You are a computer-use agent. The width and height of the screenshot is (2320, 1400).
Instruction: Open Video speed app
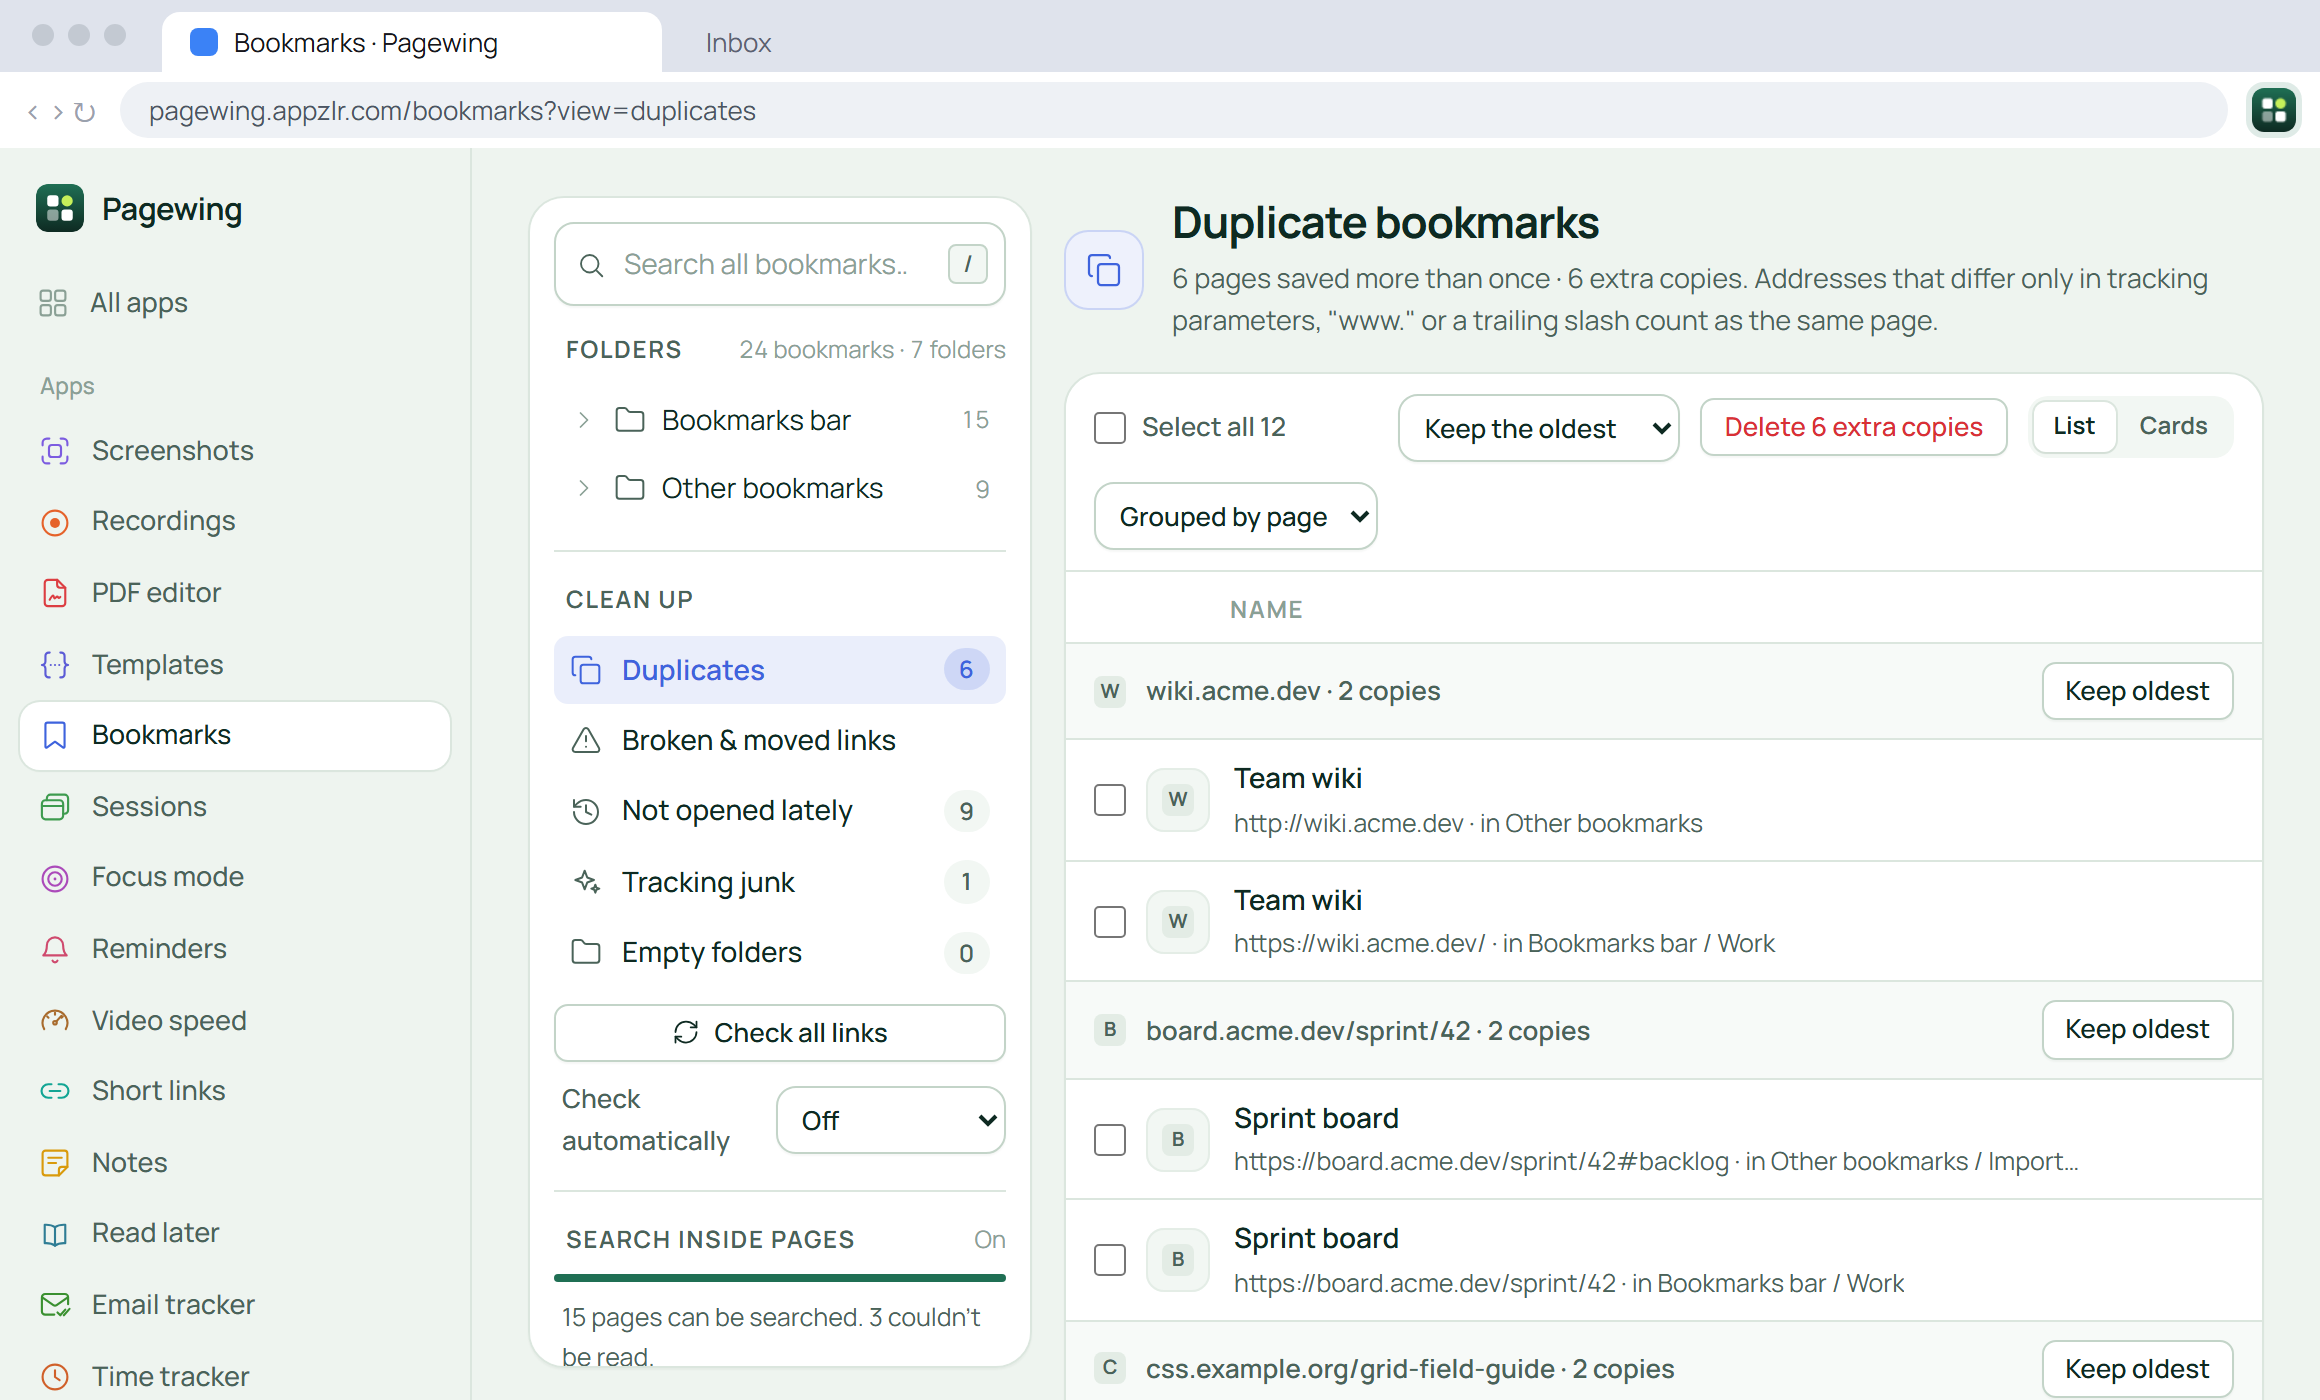[x=235, y=1021]
